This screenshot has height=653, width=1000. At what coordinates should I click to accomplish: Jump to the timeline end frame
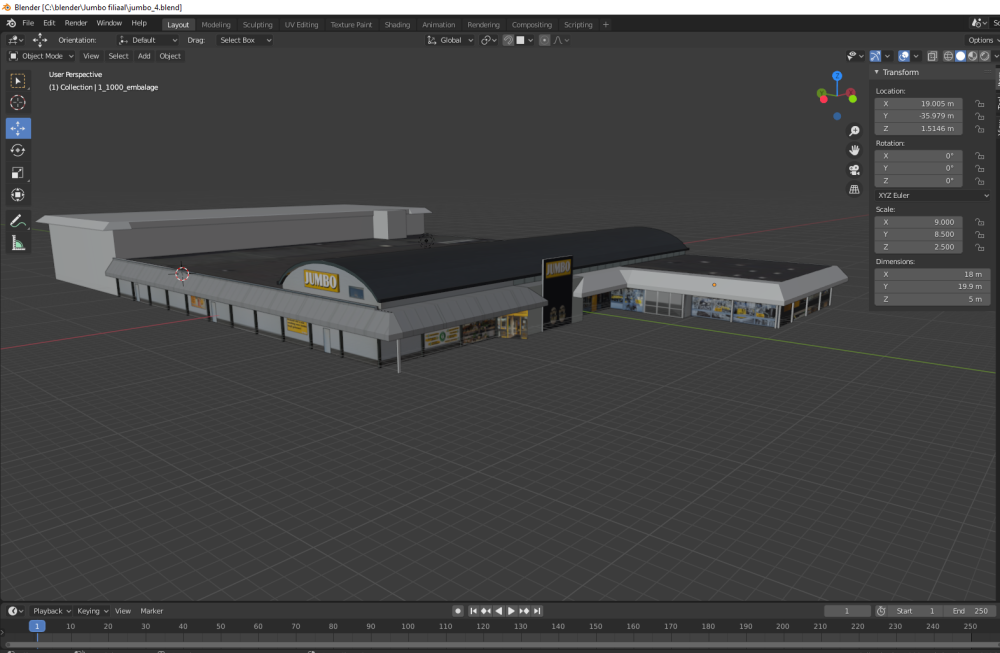point(537,611)
